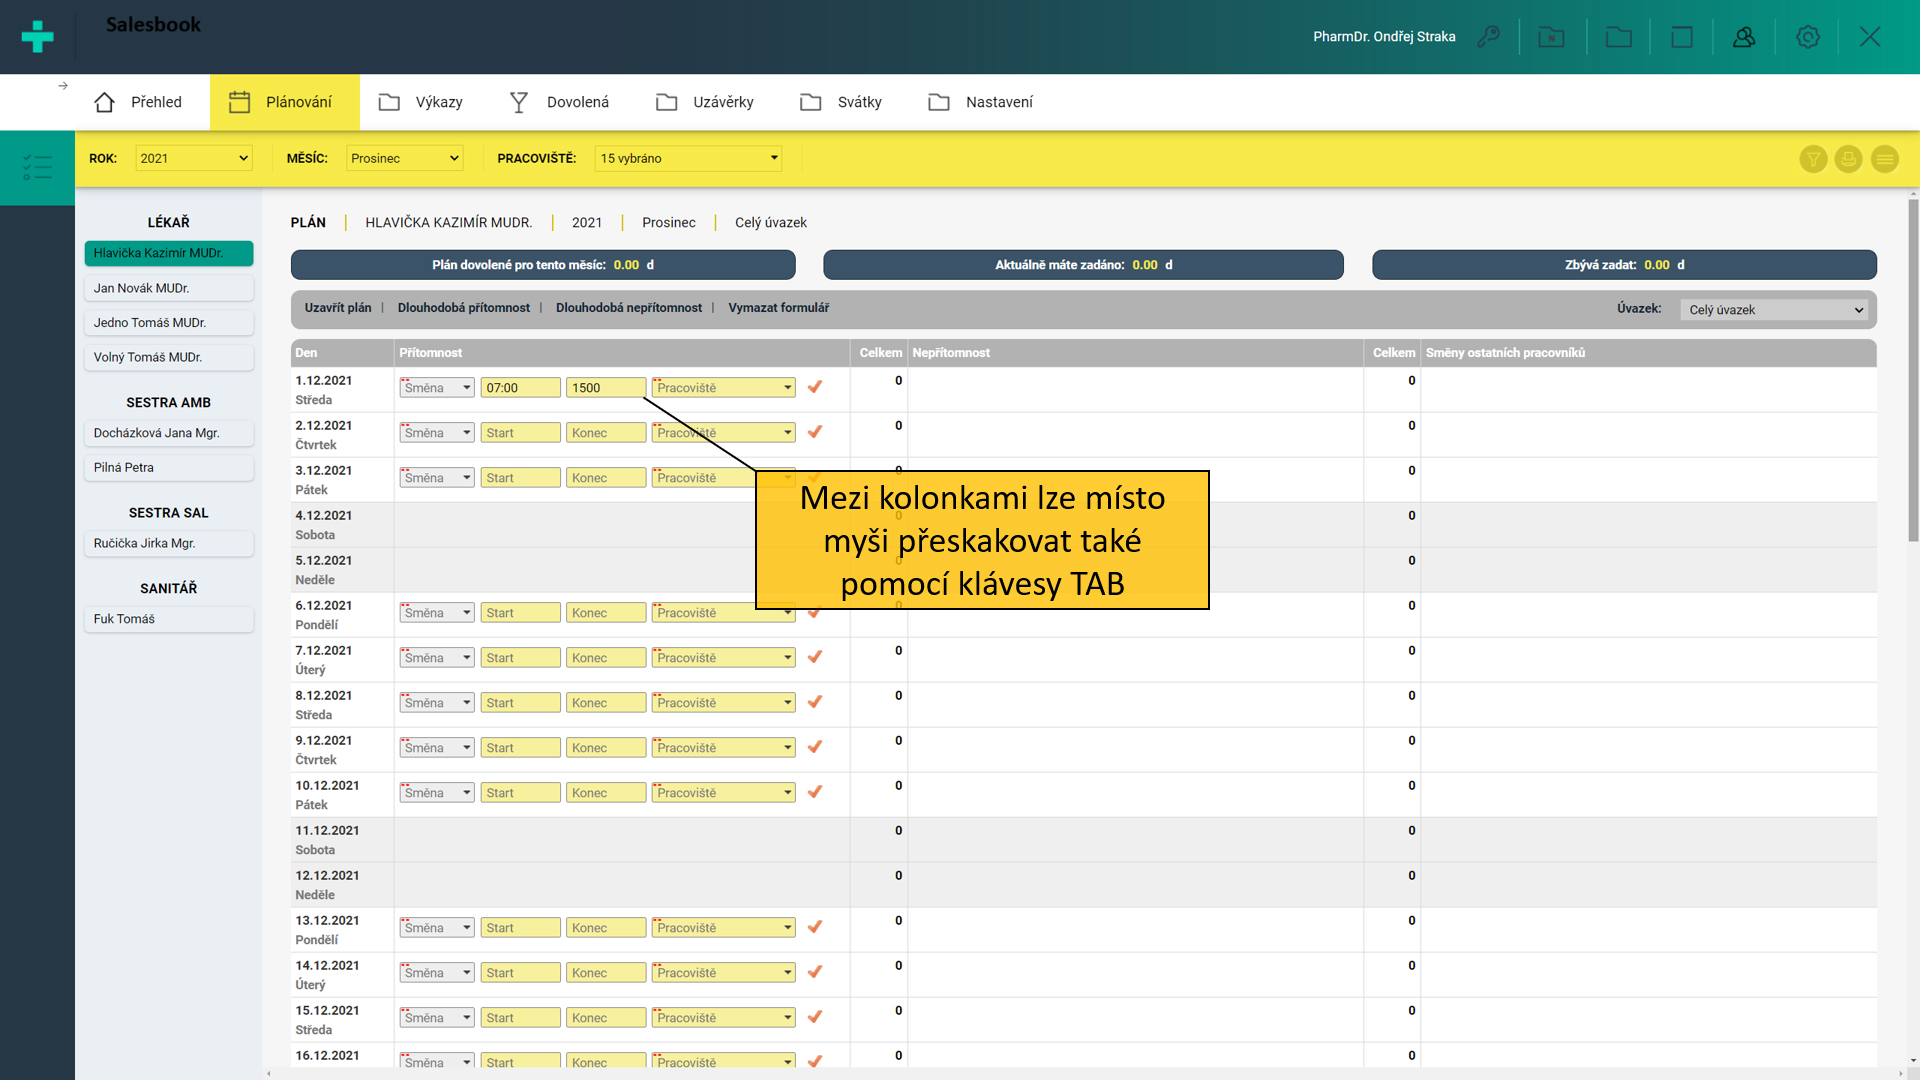Click the checkmark for 7.12.2021 row

(x=815, y=657)
